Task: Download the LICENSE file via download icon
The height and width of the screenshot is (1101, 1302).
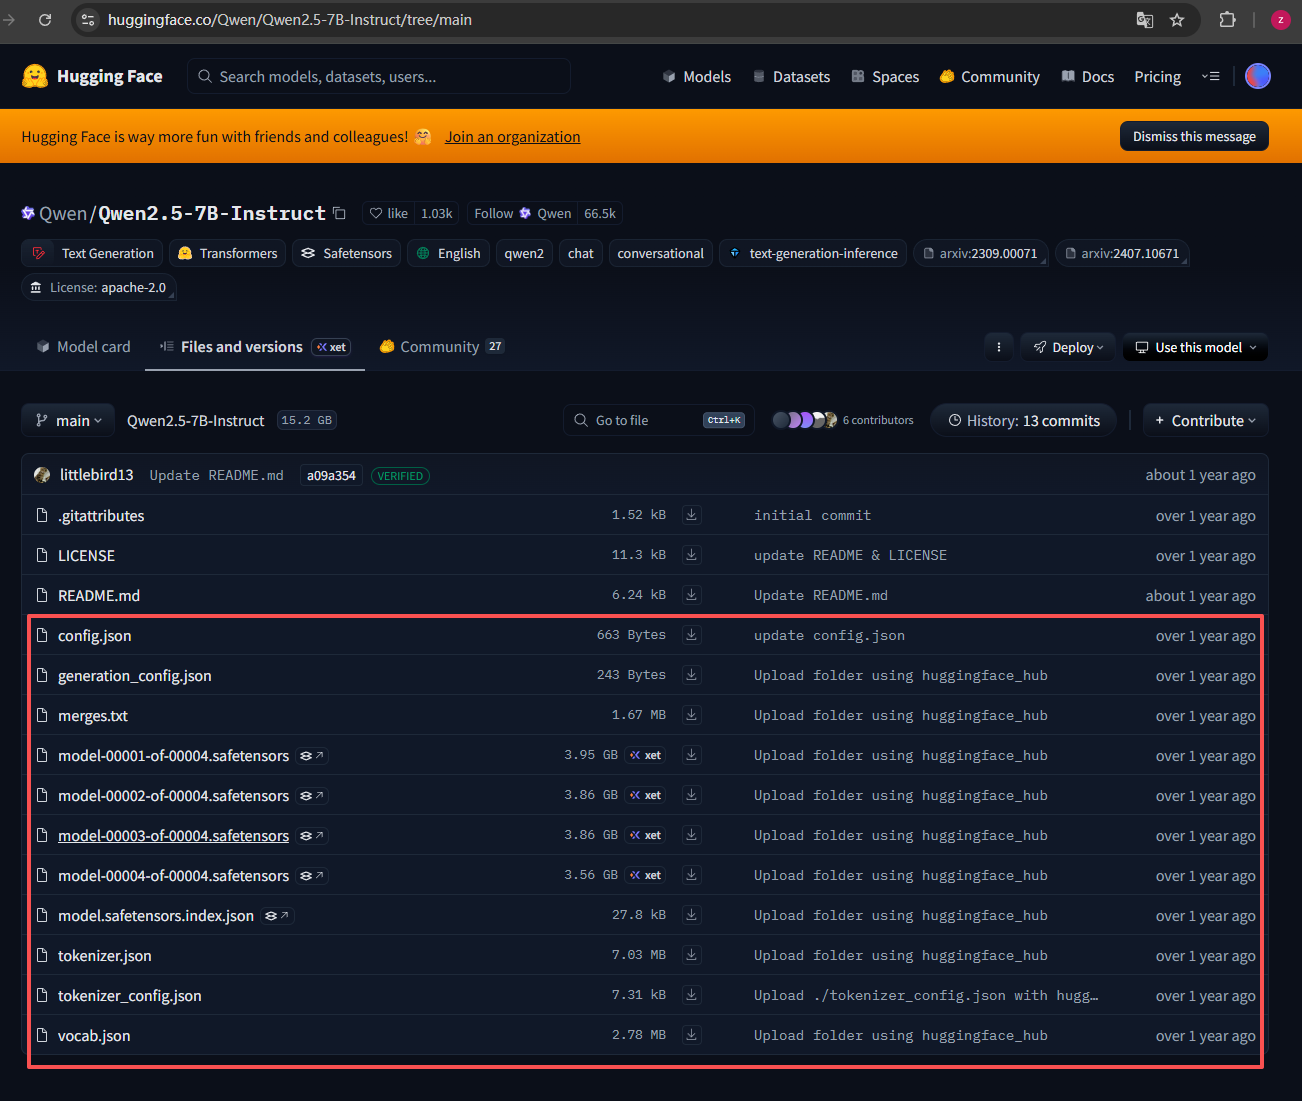Action: pyautogui.click(x=691, y=555)
